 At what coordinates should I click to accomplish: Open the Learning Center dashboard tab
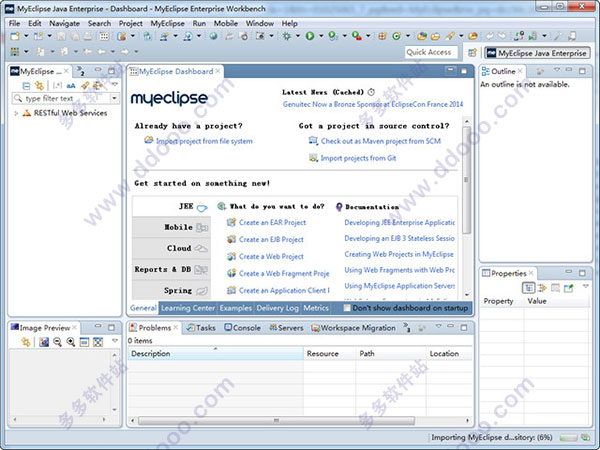(188, 308)
